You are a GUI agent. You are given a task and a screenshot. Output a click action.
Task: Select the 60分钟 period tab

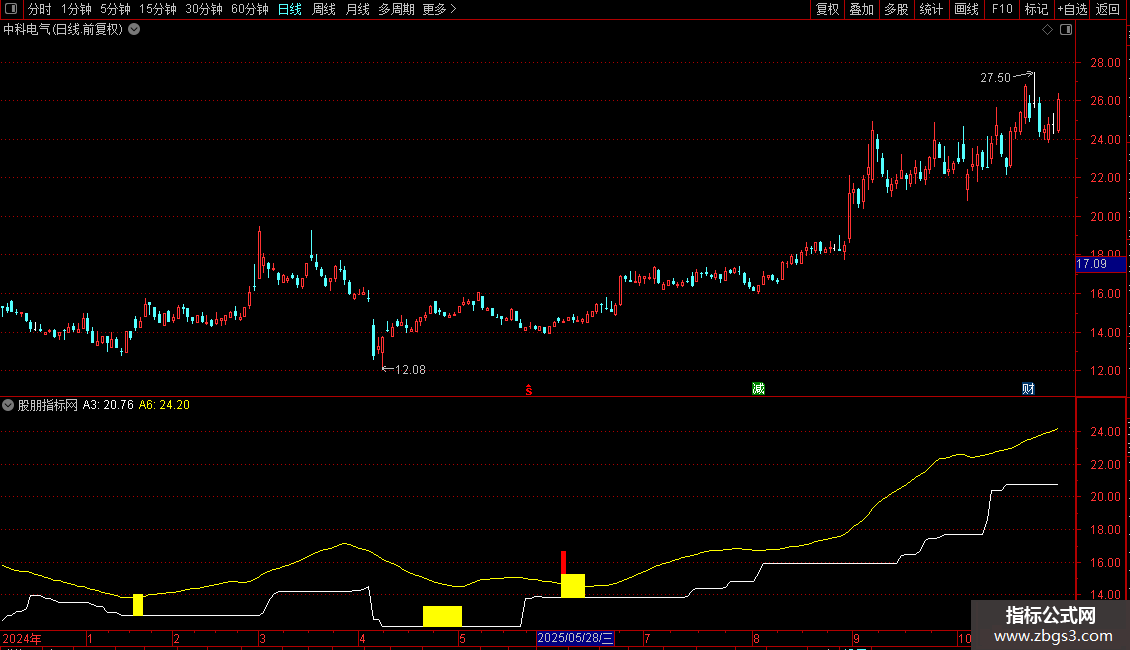(x=249, y=9)
